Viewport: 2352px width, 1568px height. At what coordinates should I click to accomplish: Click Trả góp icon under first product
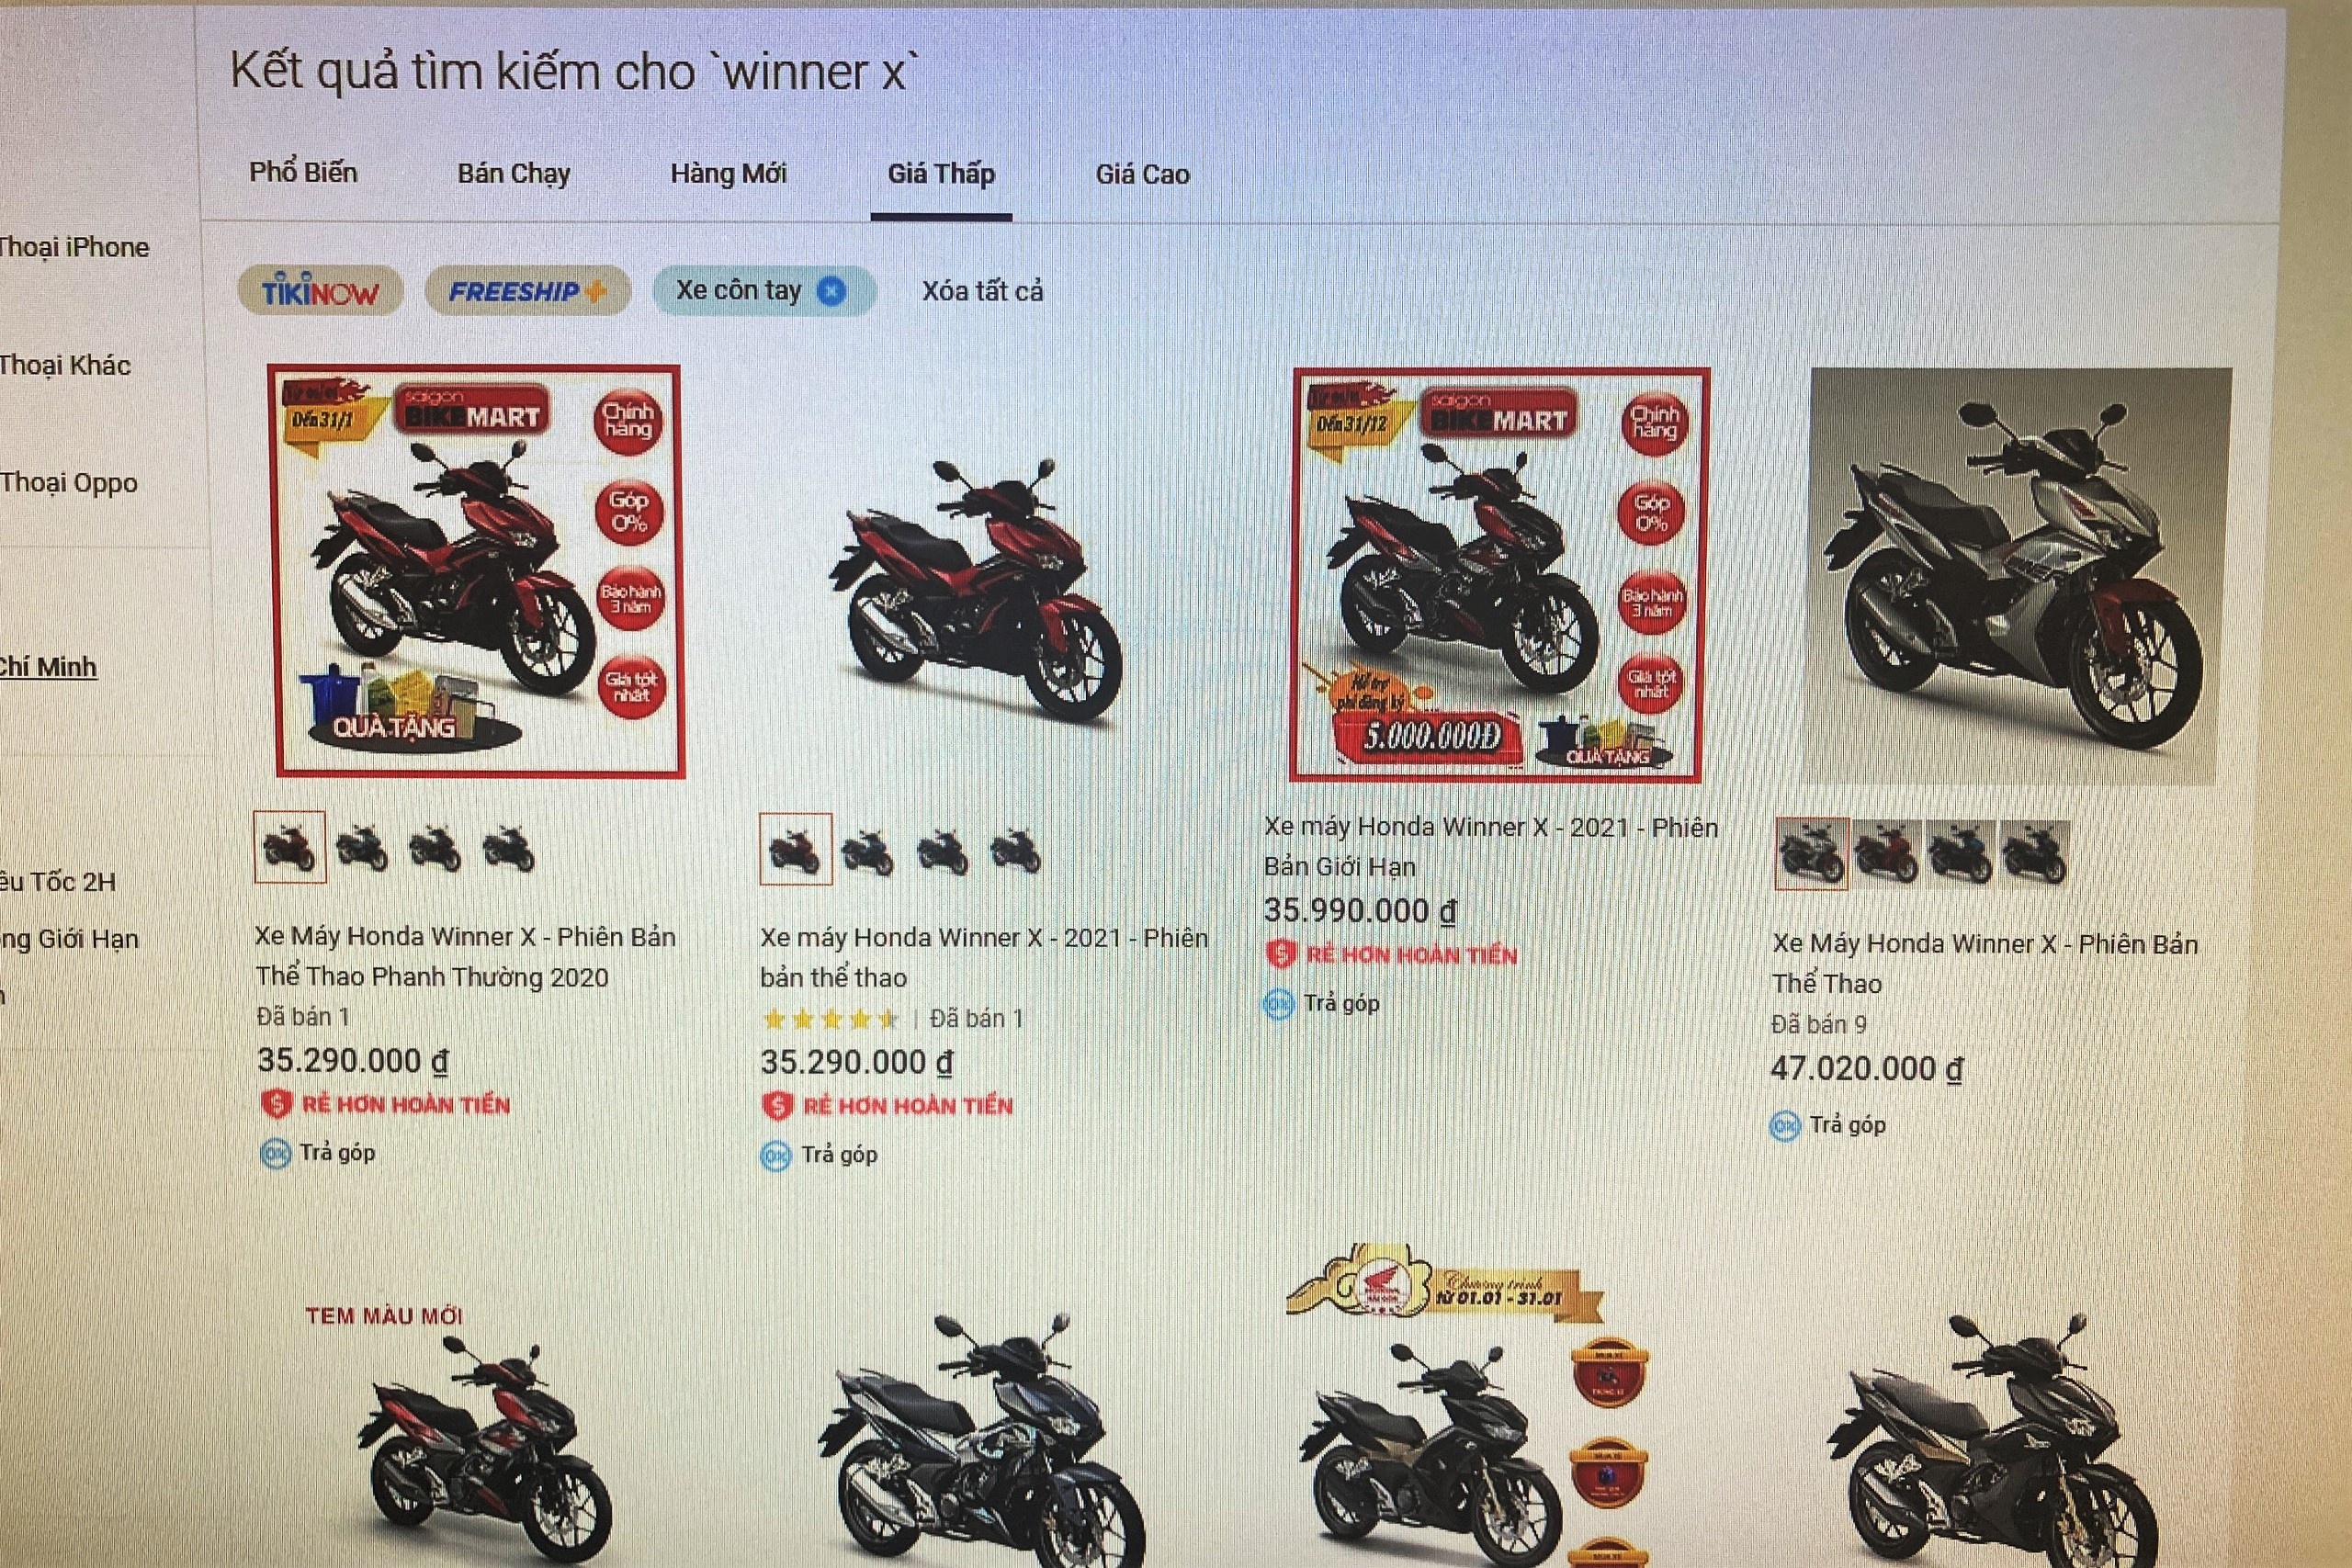275,1154
